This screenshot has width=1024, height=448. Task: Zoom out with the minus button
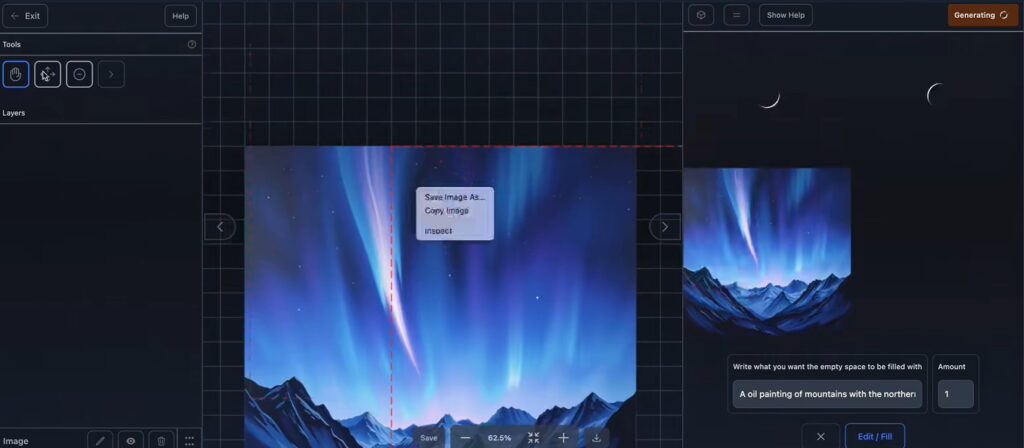click(x=465, y=438)
